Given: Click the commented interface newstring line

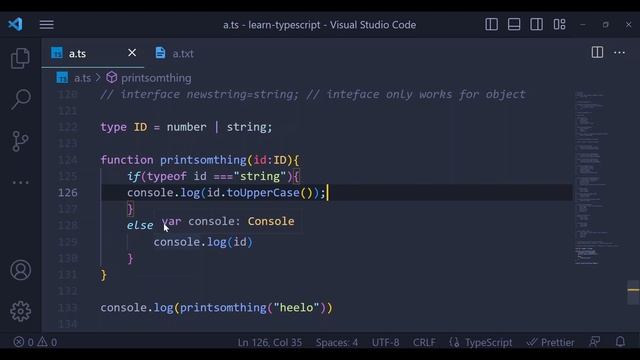Looking at the screenshot, I should pos(313,95).
